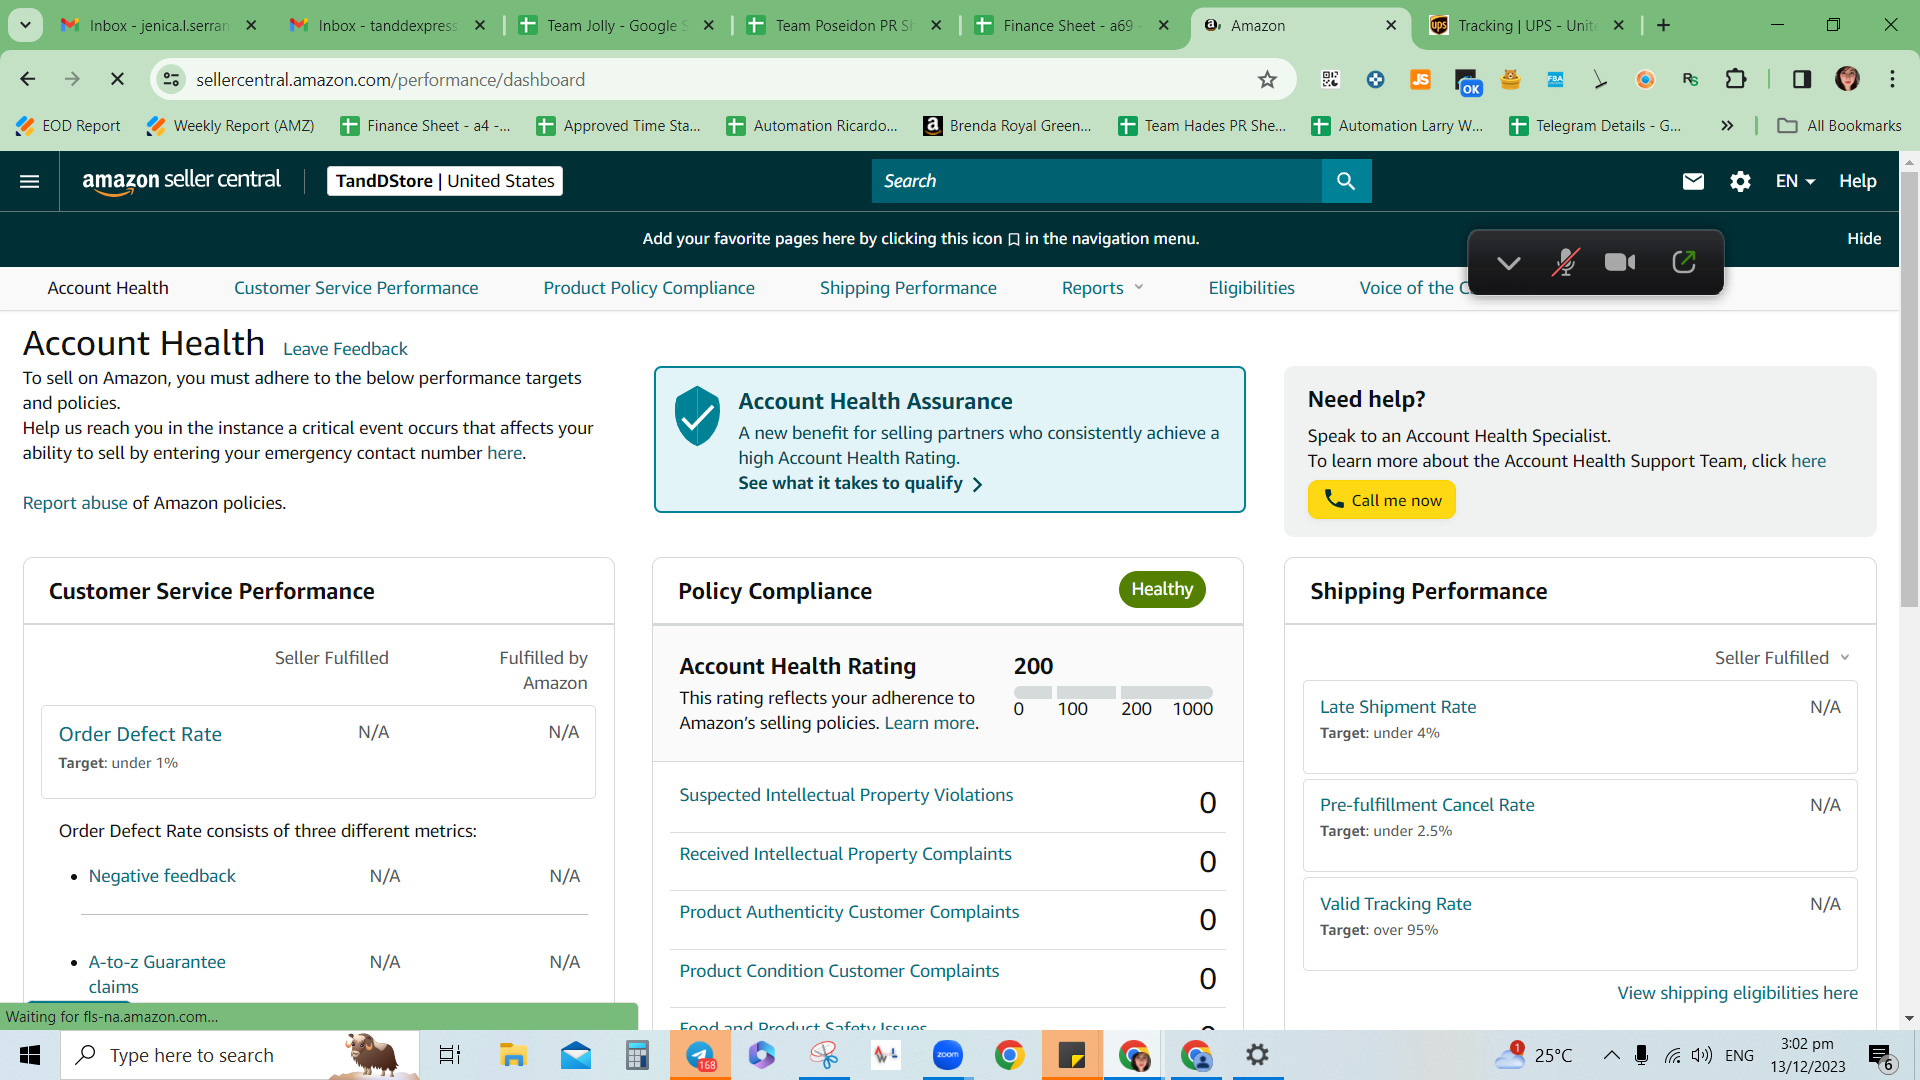The image size is (1920, 1080).
Task: Click the search magnifier button
Action: (x=1346, y=181)
